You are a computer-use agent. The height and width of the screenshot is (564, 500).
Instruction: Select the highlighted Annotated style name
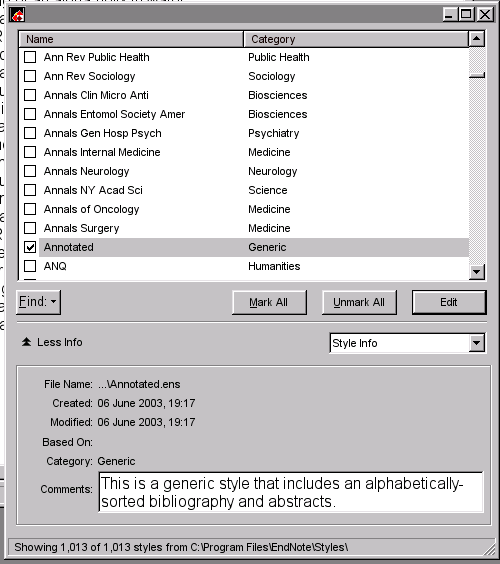pos(69,247)
